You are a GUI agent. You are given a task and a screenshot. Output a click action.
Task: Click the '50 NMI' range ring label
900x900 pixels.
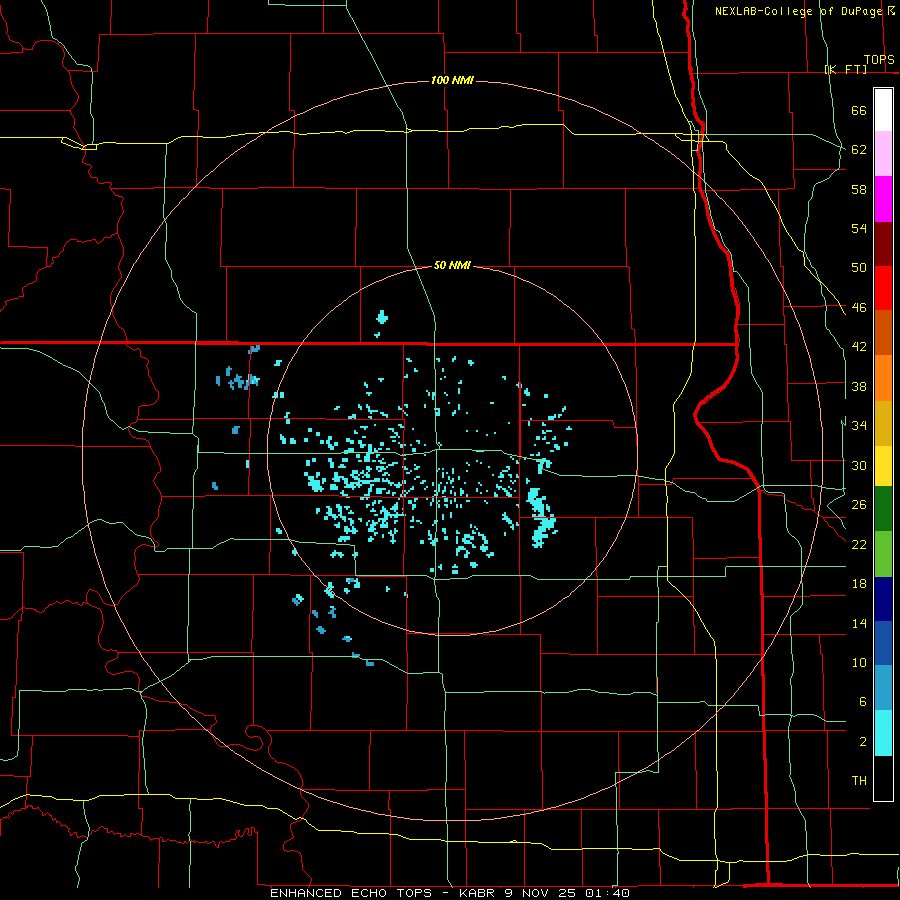click(x=452, y=265)
